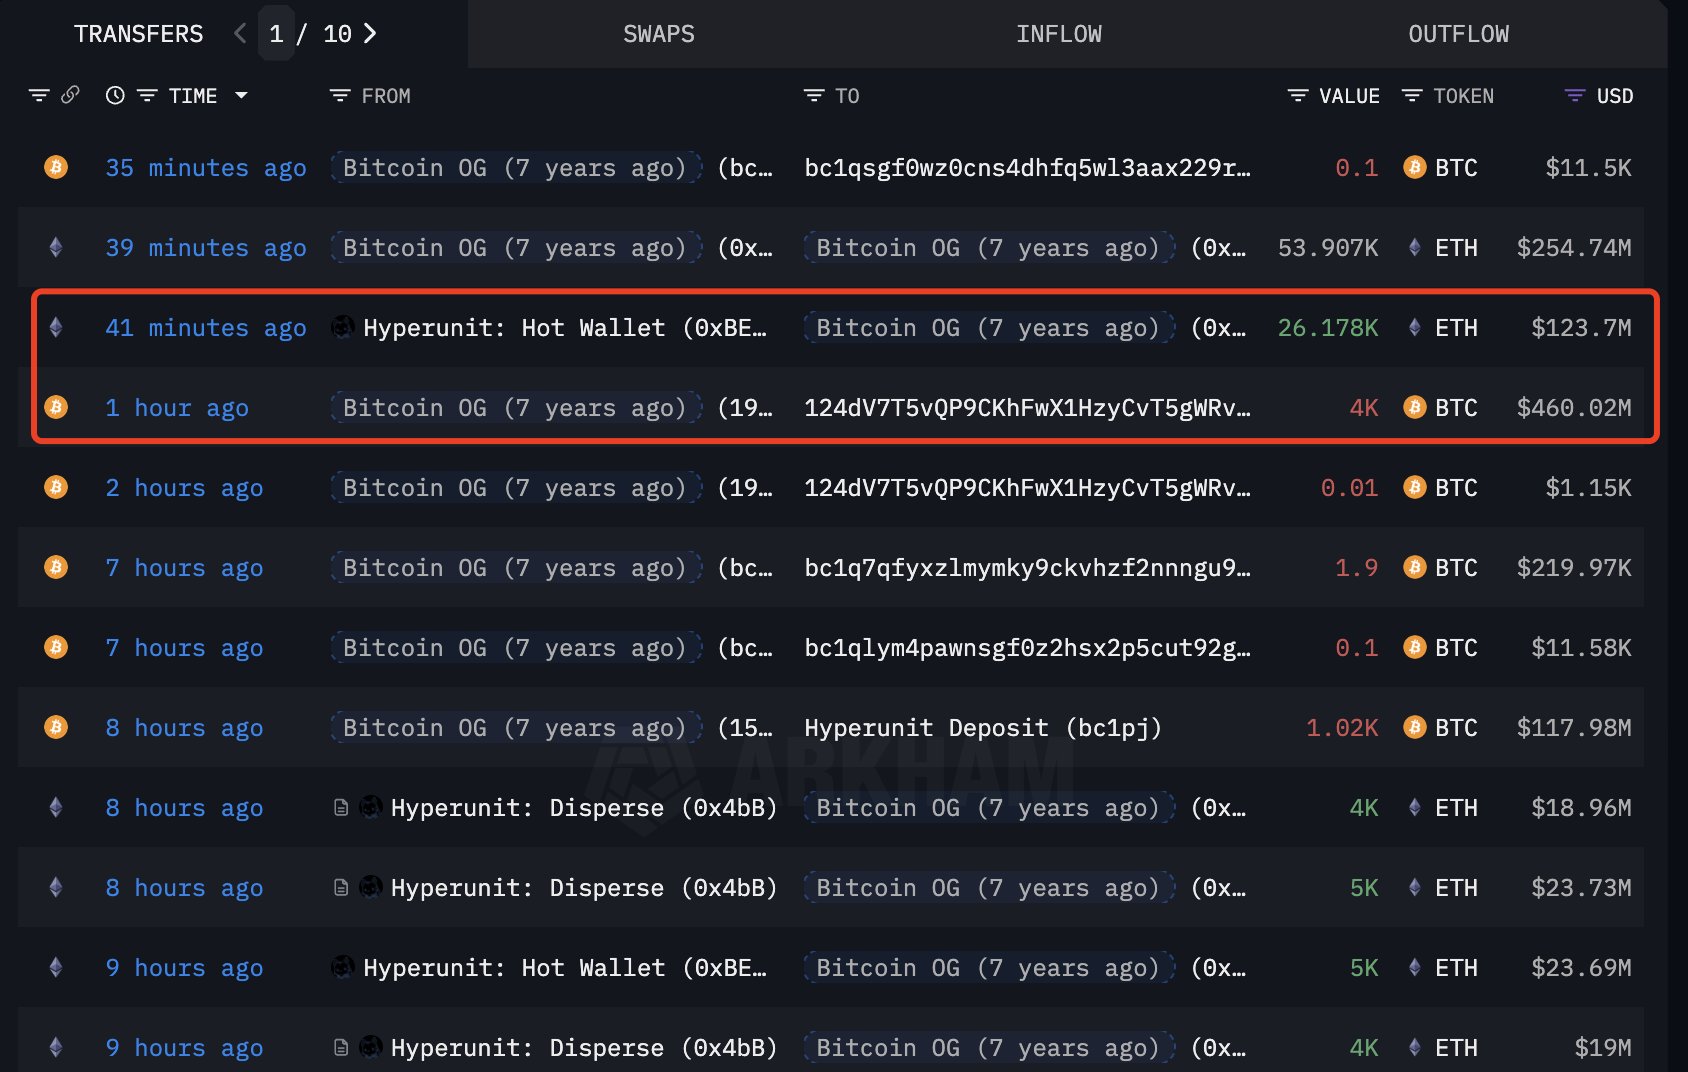Switch to the SWAPS tab

click(659, 34)
